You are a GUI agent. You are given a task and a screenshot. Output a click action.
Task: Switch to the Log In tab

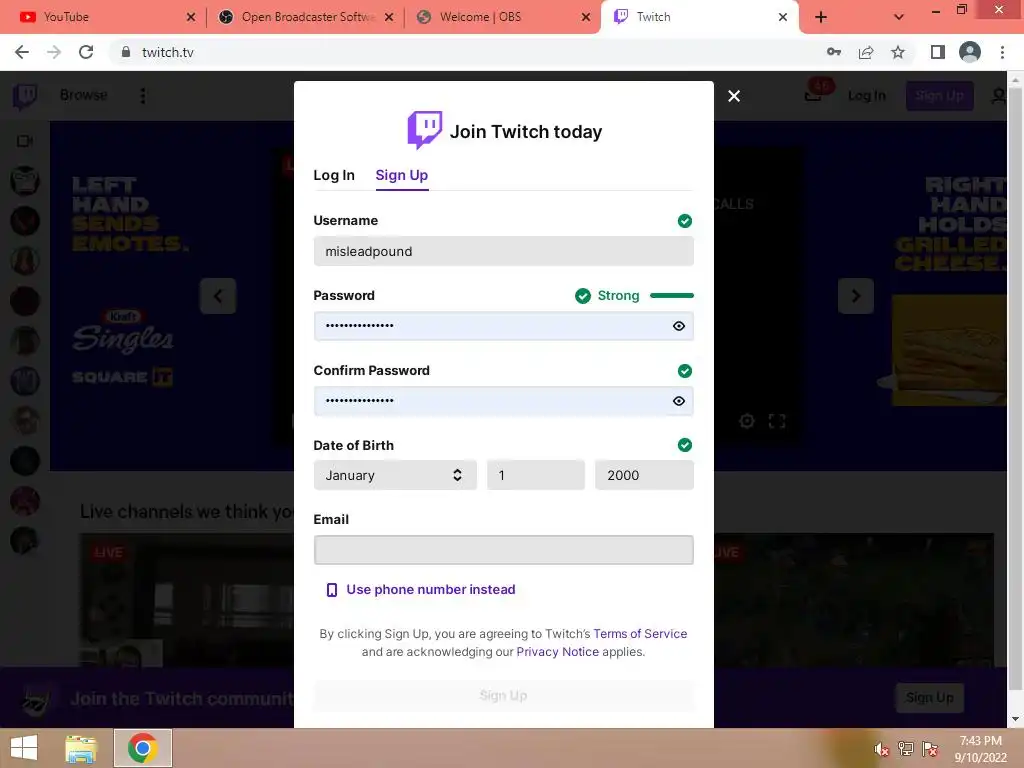(334, 175)
